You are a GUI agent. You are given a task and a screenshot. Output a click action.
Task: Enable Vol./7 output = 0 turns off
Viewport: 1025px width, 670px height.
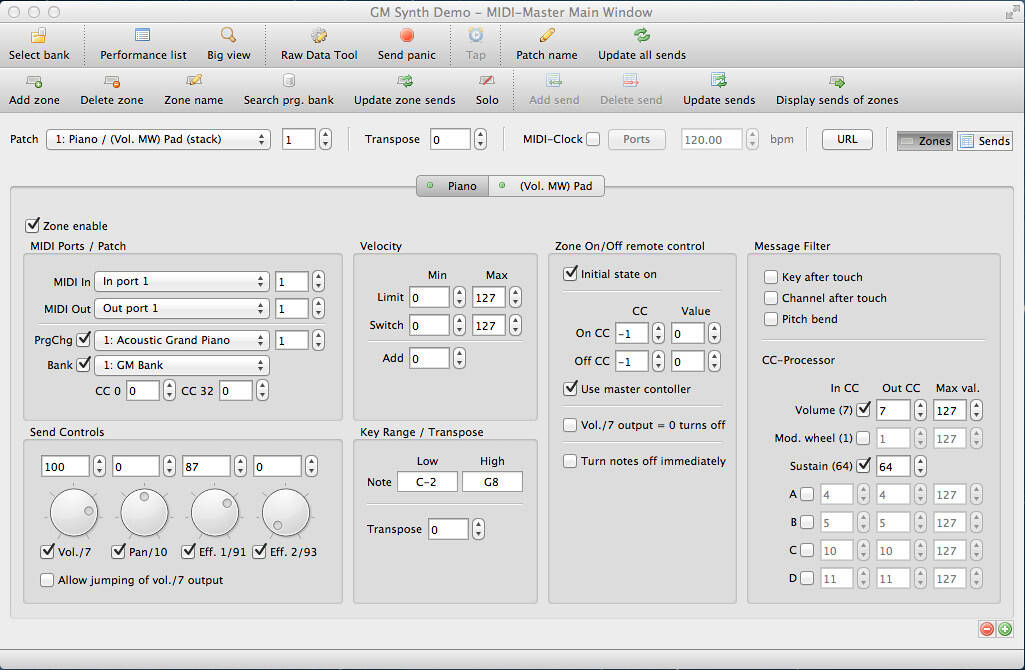point(570,425)
